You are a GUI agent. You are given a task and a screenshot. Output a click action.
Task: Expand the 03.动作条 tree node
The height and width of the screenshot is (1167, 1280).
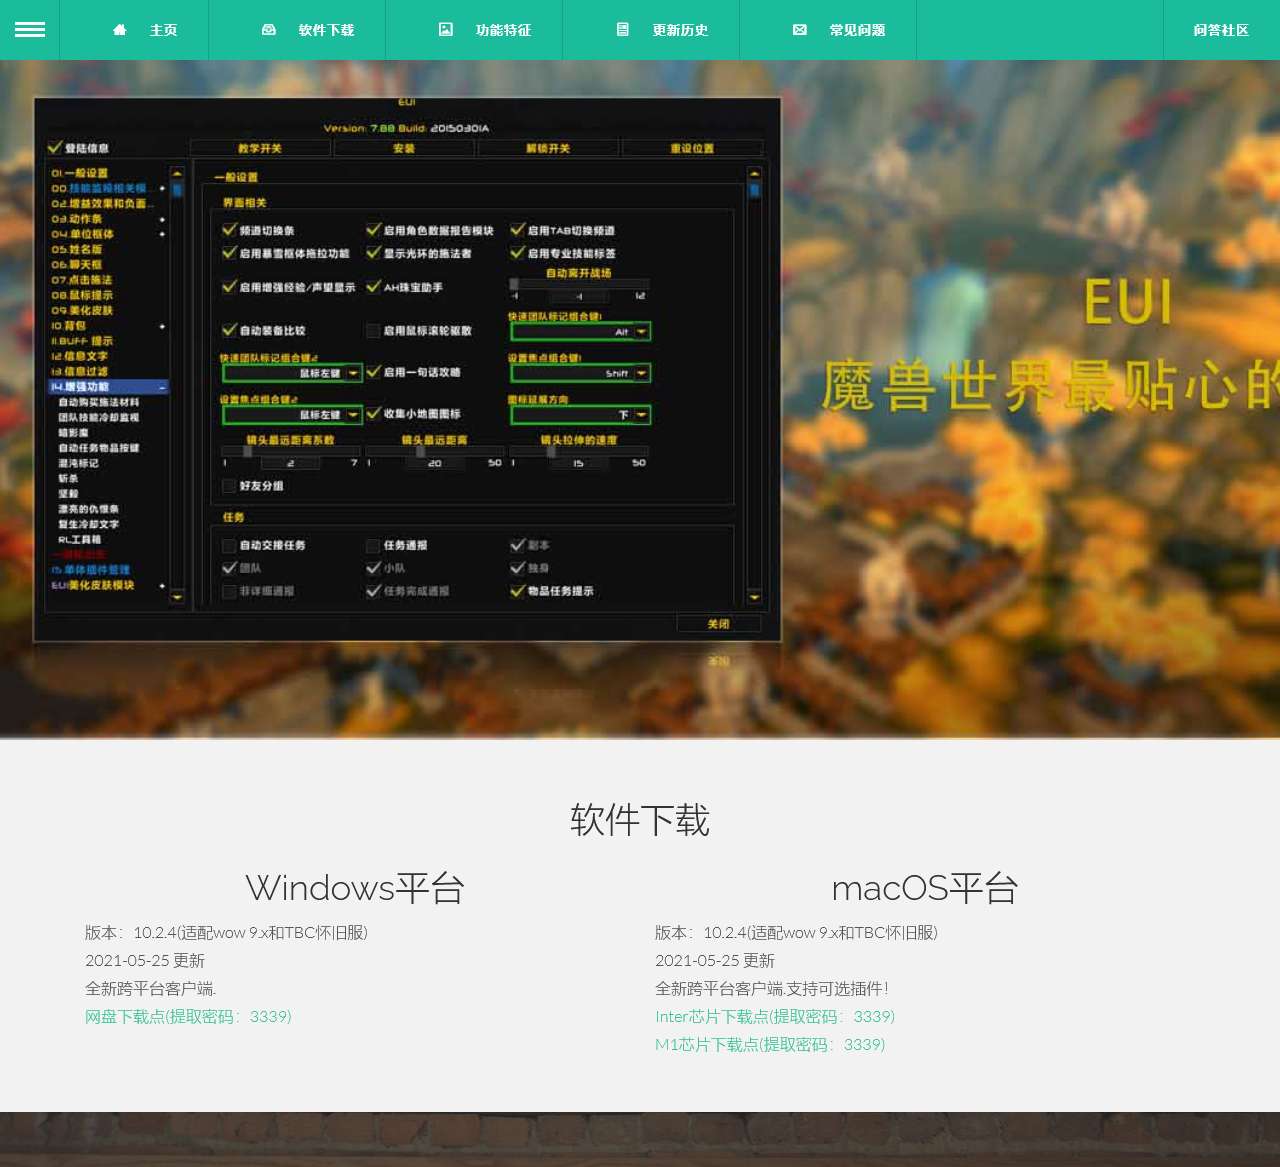(162, 219)
